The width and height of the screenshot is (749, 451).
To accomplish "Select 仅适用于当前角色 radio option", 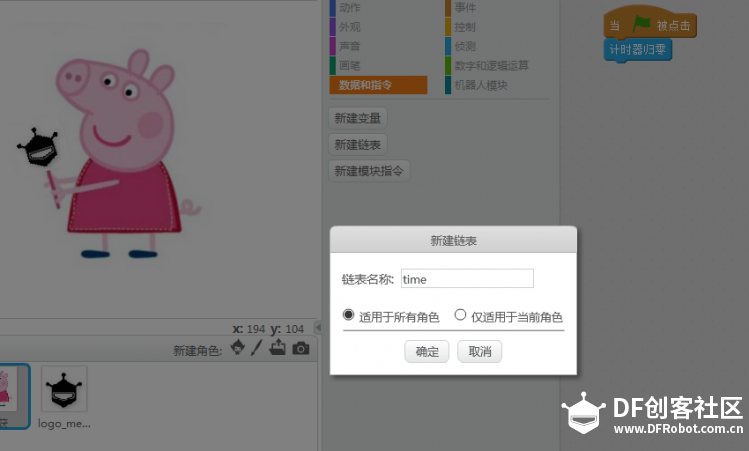I will (460, 315).
